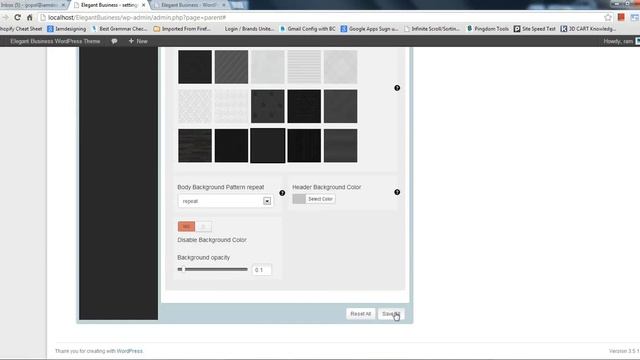Viewport: 640px width, 360px height.
Task: Click the red extension icon in browser toolbar
Action: pyautogui.click(x=621, y=18)
